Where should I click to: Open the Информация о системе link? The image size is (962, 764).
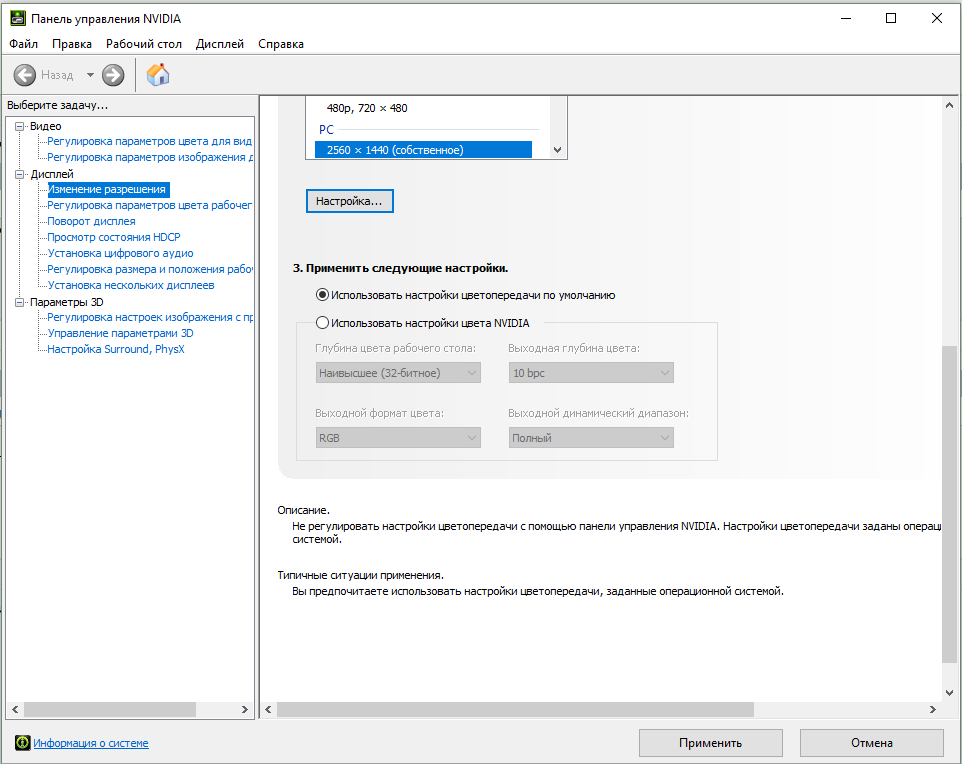(91, 743)
